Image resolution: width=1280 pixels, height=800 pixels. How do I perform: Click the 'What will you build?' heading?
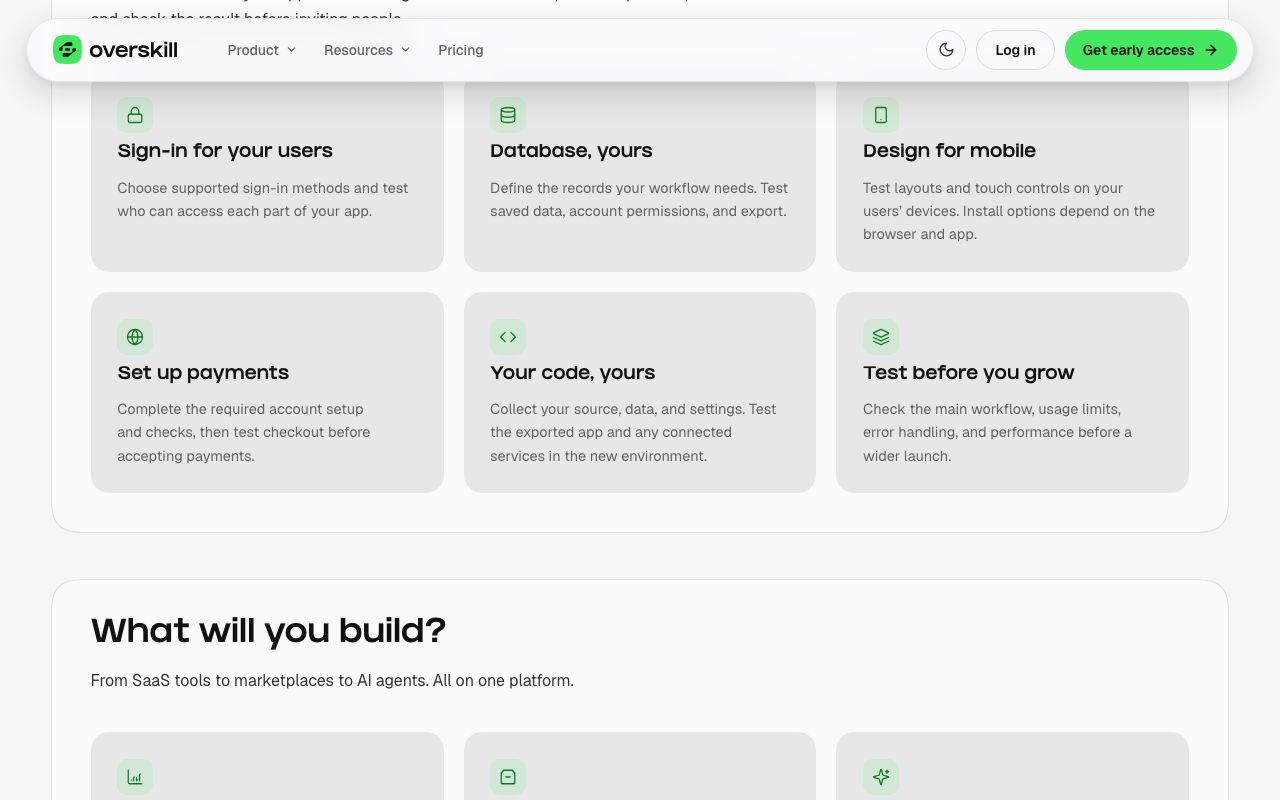[x=268, y=631]
